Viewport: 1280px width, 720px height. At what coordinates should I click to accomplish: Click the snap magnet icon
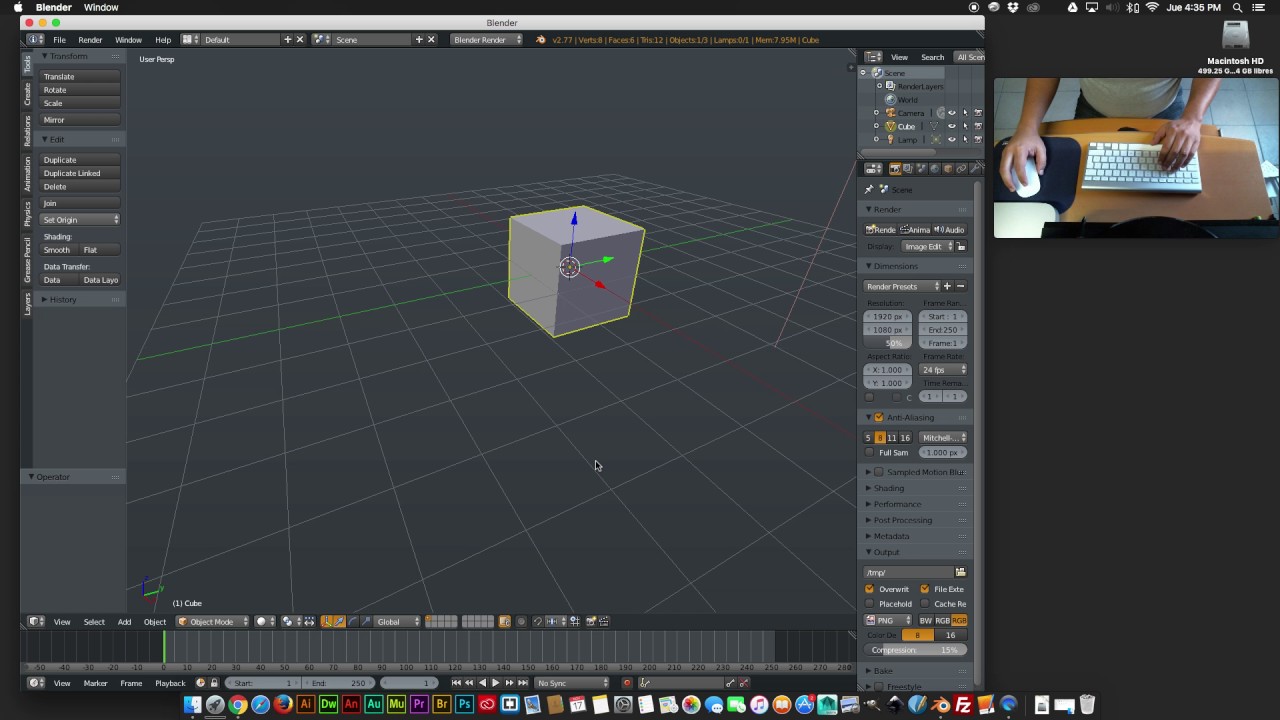537,622
